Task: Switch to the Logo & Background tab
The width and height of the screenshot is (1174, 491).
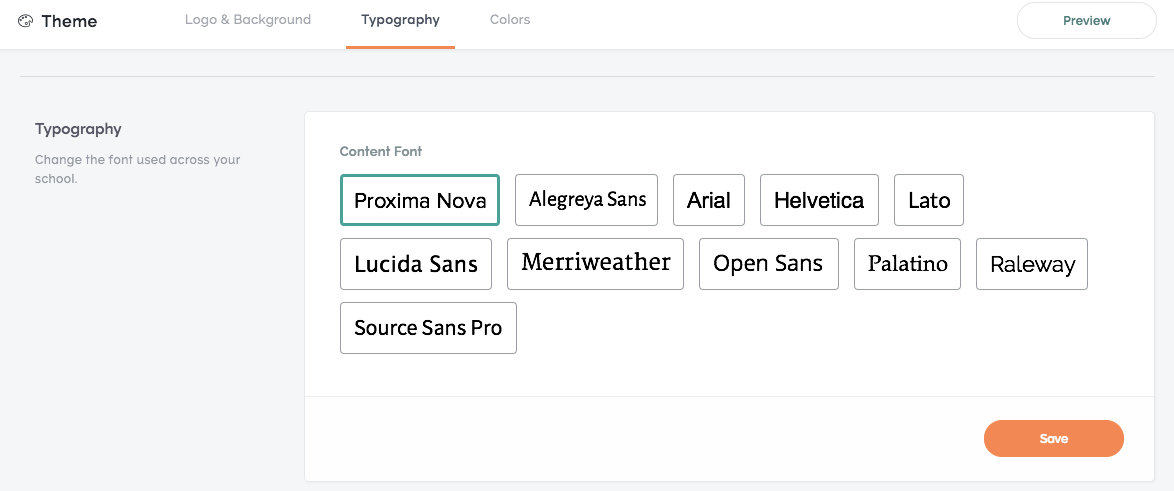Action: [248, 20]
